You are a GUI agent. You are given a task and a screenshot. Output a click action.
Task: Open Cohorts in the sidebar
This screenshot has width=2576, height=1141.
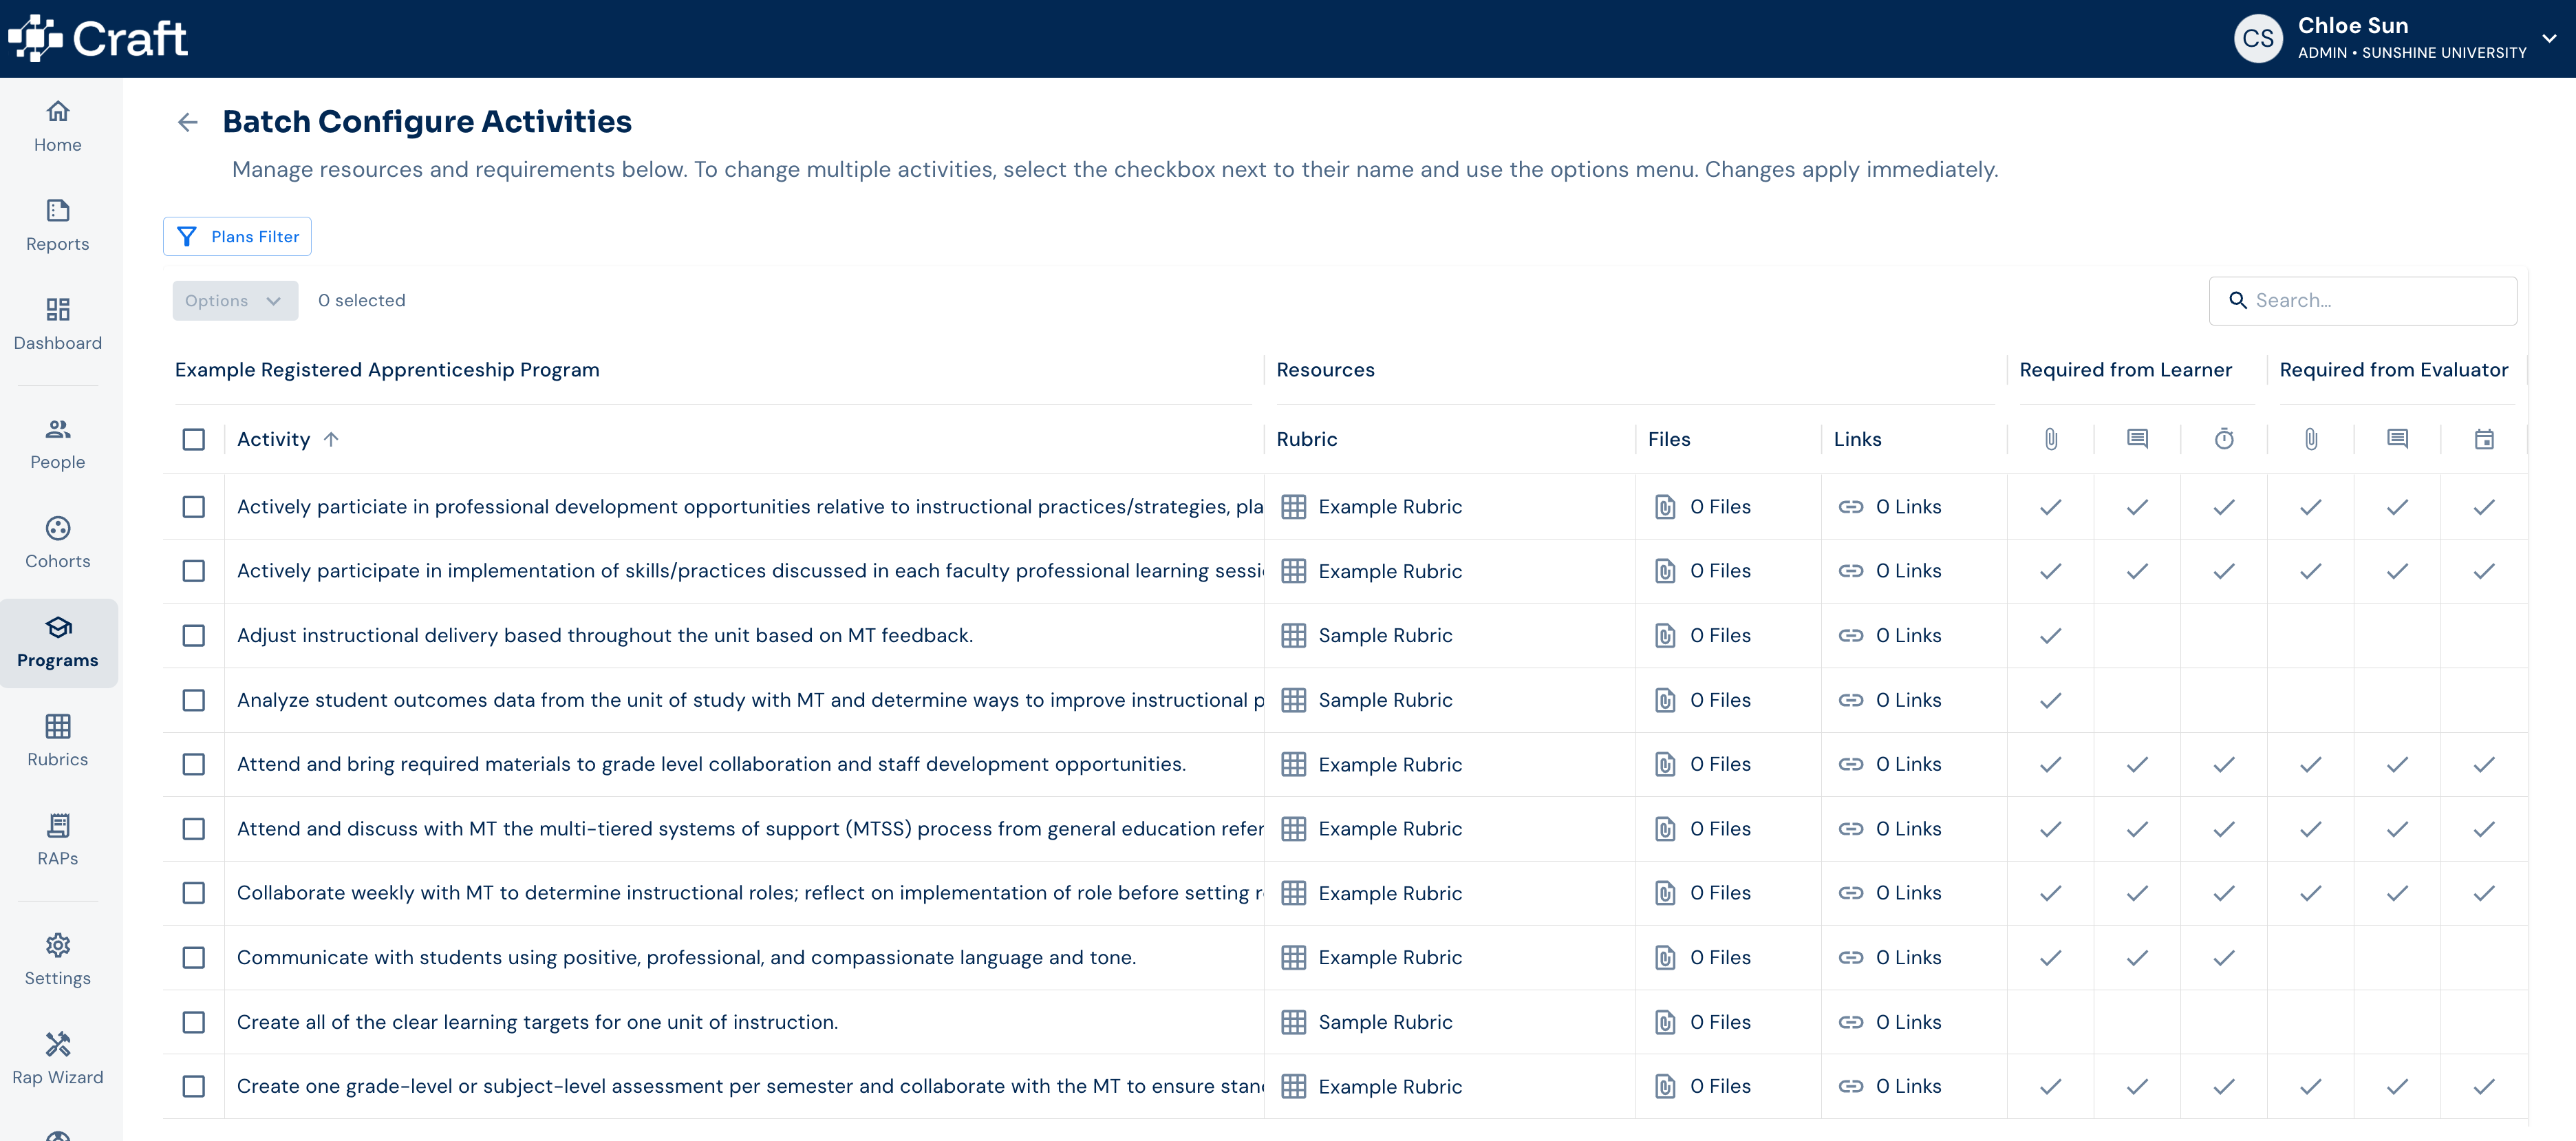coord(58,543)
